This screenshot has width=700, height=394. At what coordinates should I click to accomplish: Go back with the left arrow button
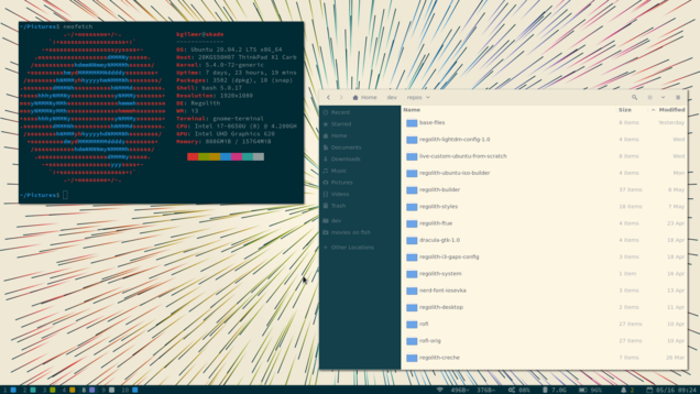click(x=328, y=97)
